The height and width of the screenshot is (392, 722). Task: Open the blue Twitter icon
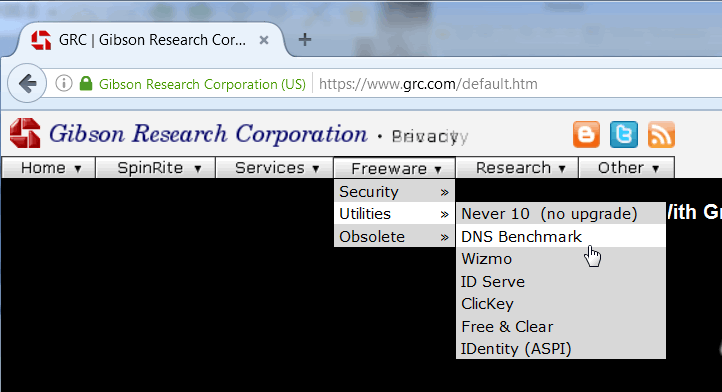coord(624,135)
